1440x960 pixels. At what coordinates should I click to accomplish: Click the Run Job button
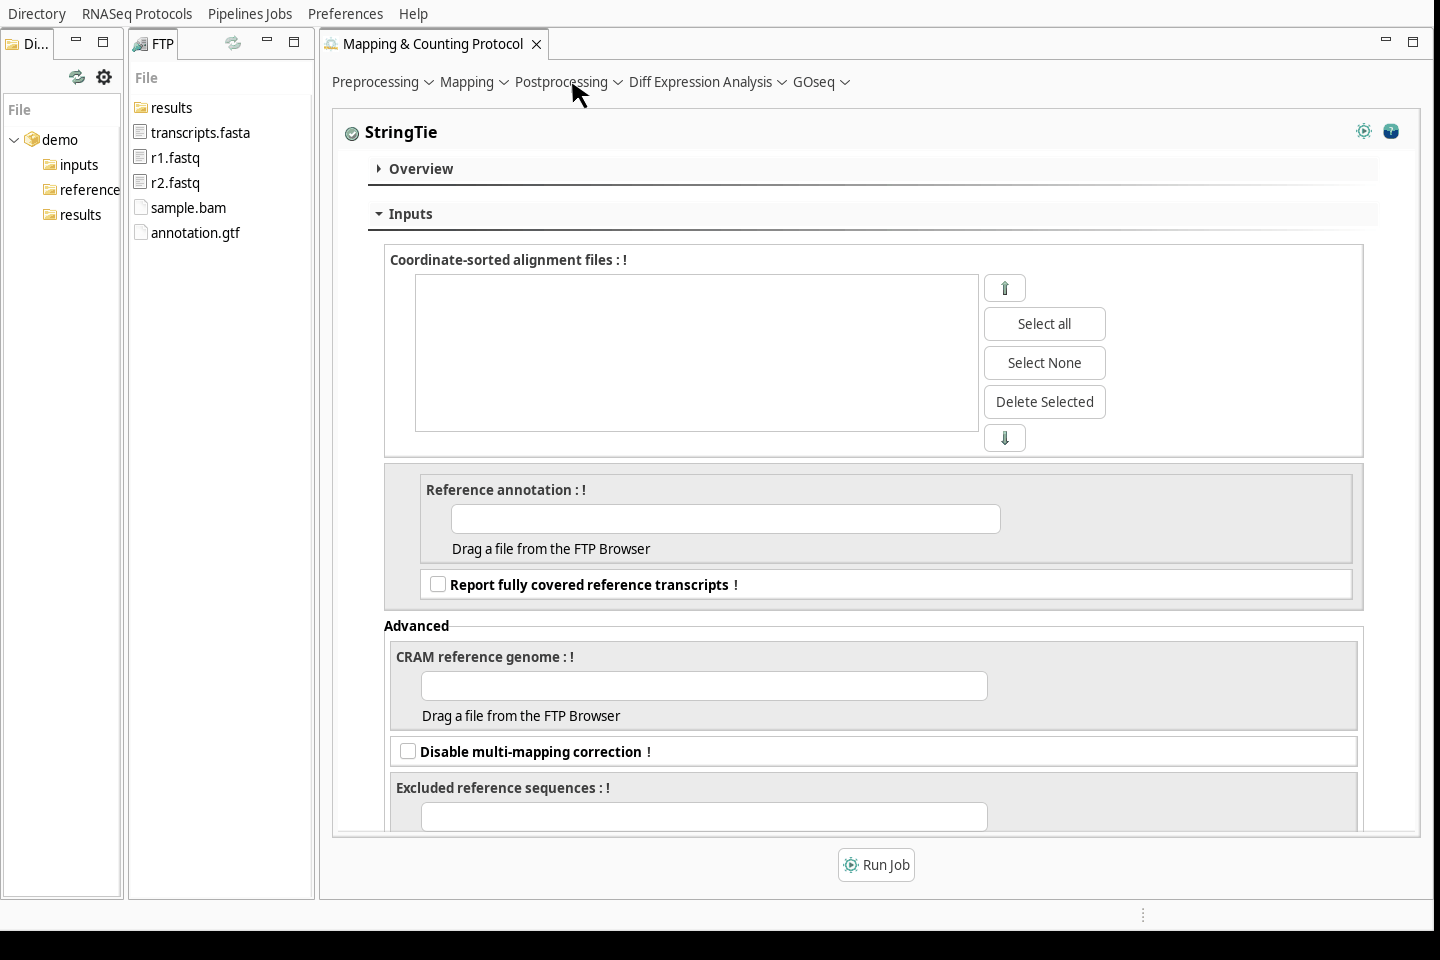[876, 865]
